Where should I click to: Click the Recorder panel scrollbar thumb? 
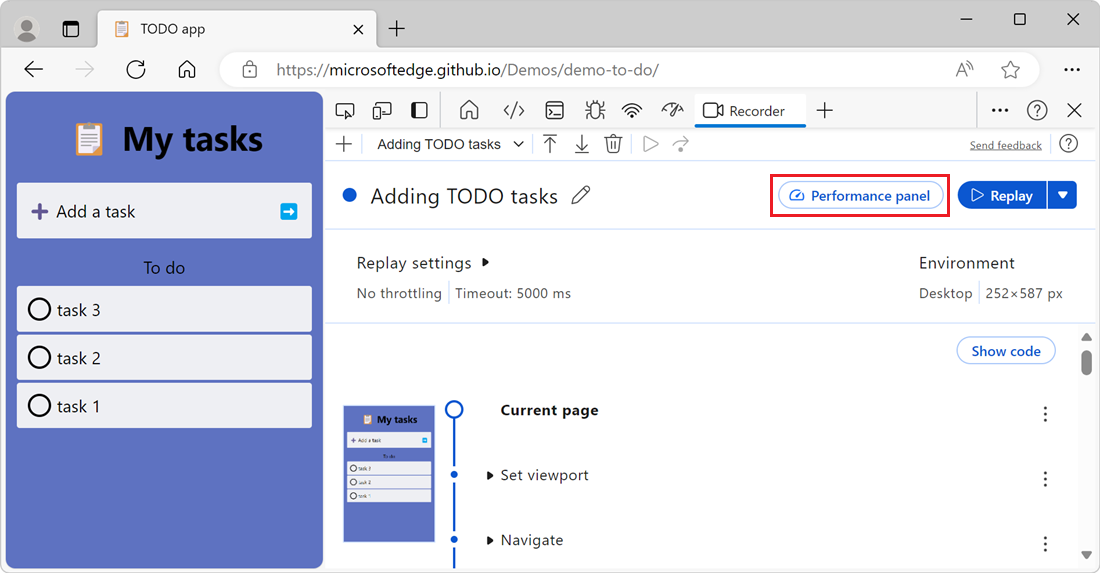1086,363
